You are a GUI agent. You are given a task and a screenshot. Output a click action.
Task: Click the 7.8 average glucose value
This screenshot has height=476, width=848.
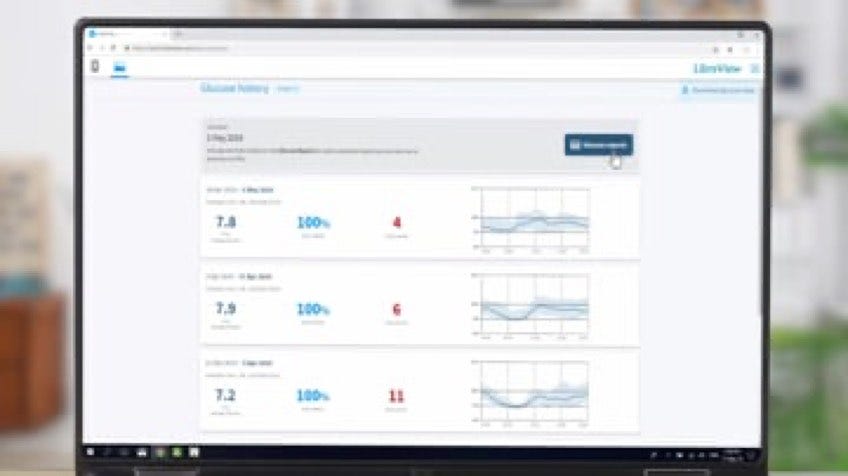(x=226, y=222)
